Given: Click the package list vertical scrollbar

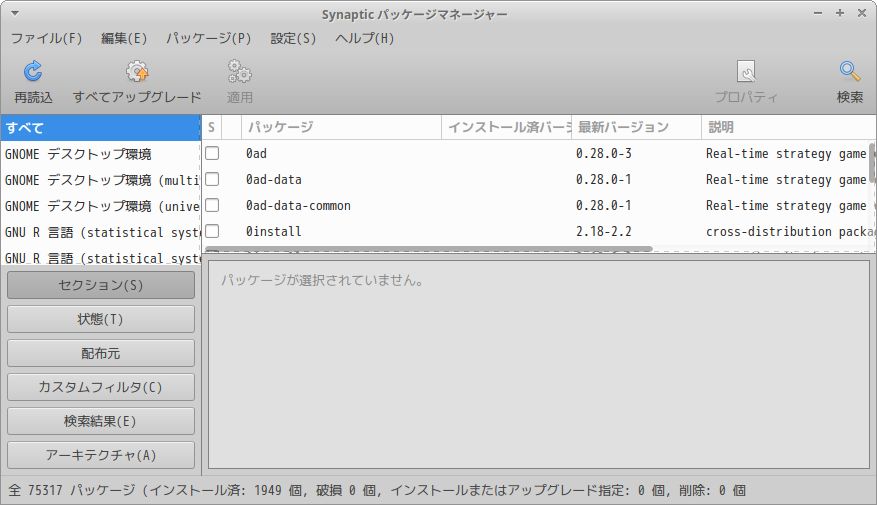Looking at the screenshot, I should tap(871, 163).
